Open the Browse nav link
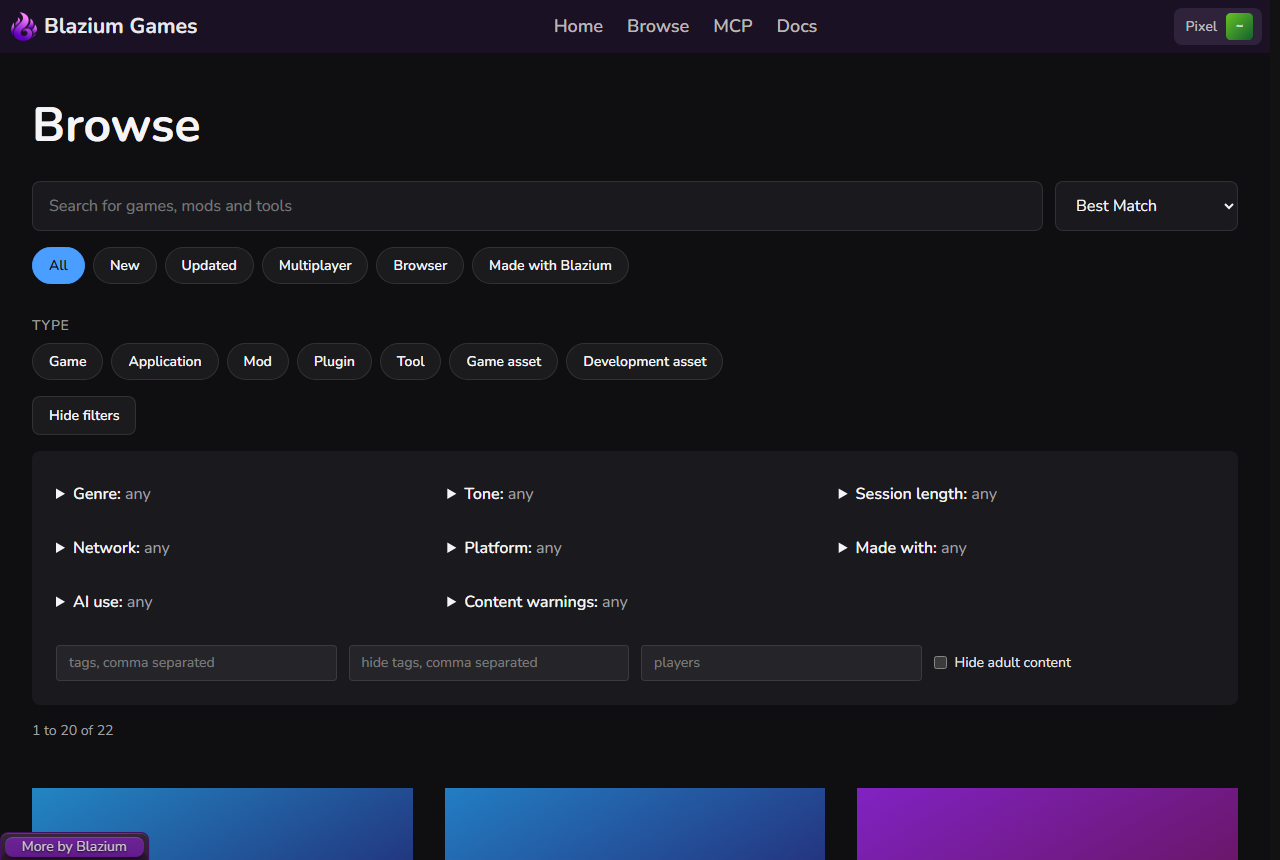The image size is (1280, 860). [658, 26]
